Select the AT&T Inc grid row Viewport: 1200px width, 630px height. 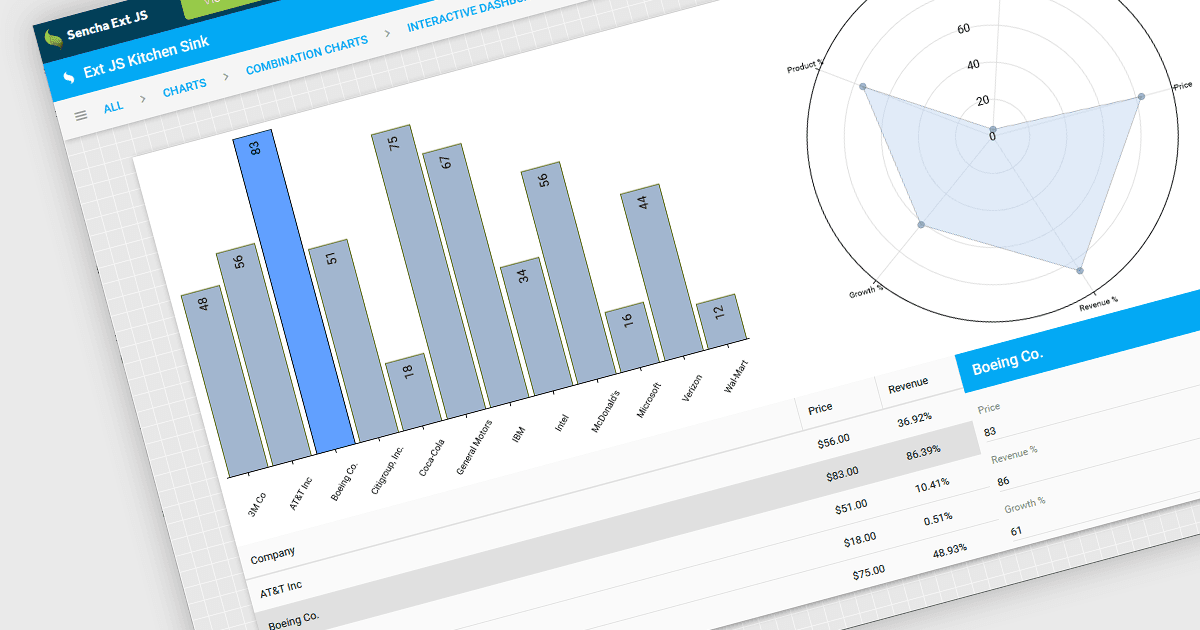pos(281,587)
